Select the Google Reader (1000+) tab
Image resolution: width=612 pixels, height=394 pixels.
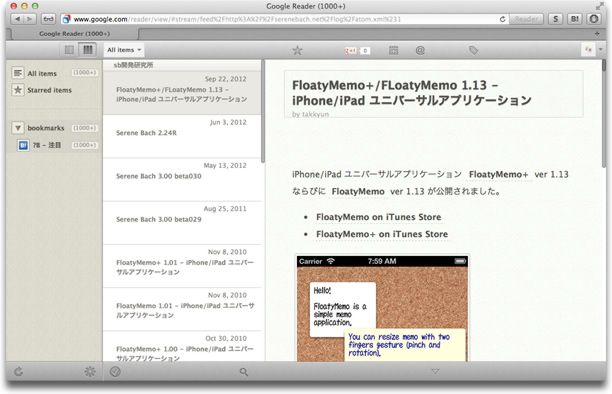pos(75,34)
